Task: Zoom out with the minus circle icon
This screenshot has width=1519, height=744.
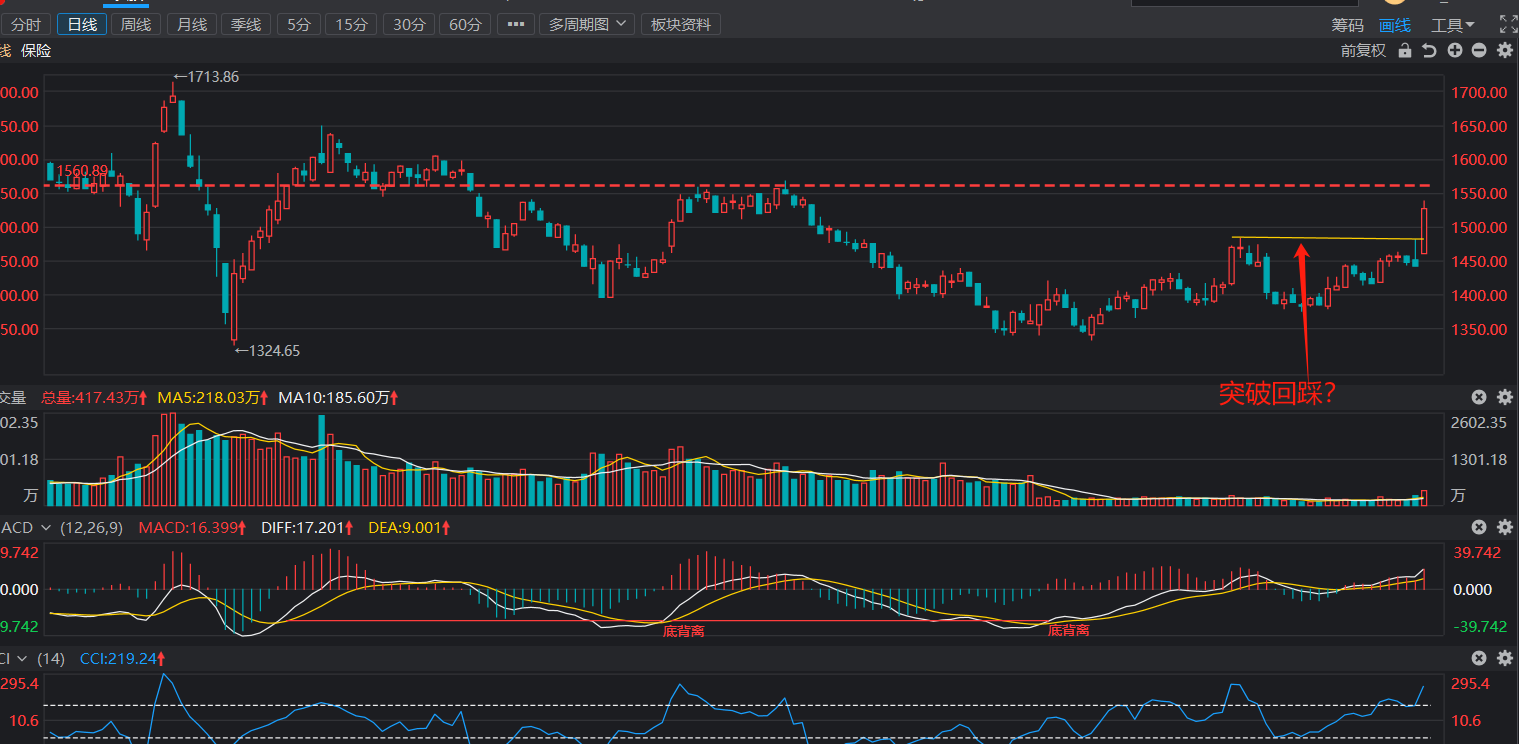Action: coord(1479,51)
